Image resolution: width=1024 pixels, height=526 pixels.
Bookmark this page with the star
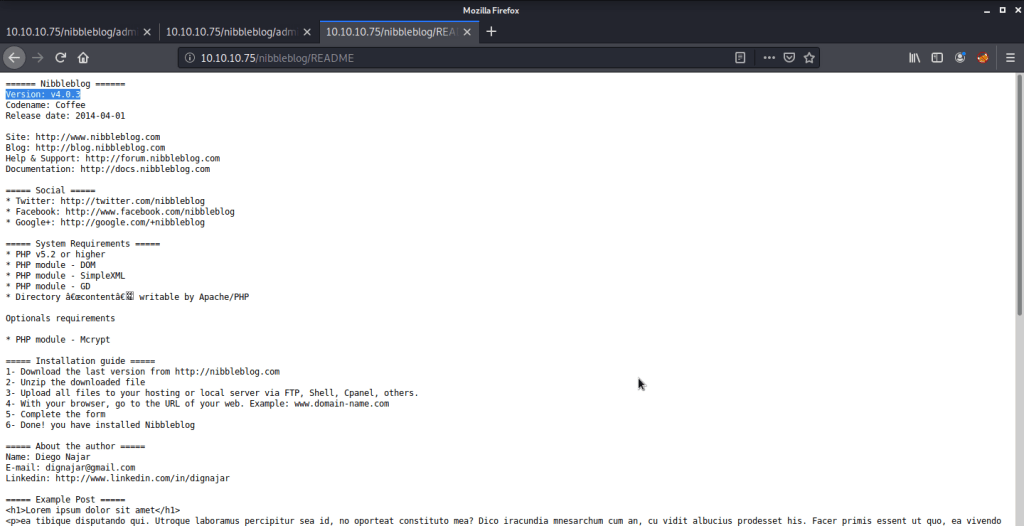tap(809, 58)
